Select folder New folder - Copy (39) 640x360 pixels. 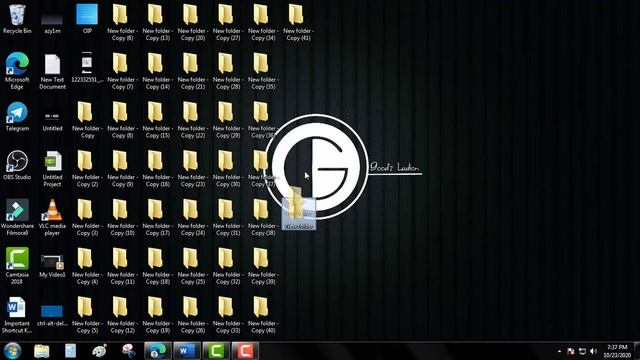tap(263, 266)
